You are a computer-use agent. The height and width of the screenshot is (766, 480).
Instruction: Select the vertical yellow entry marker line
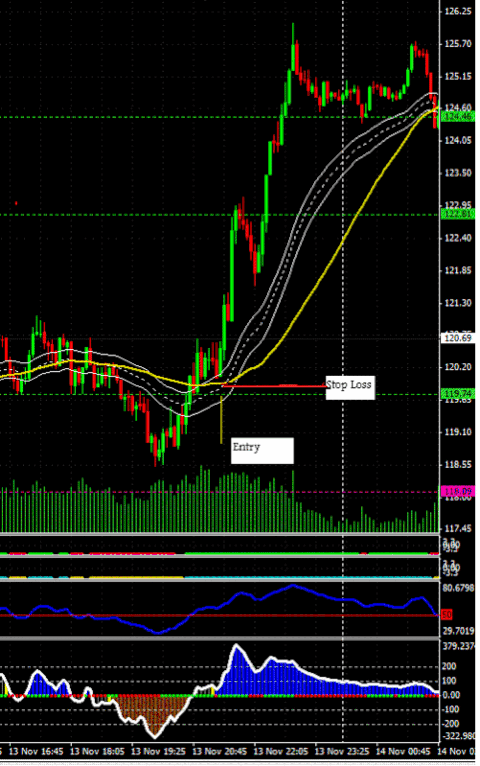coord(221,420)
